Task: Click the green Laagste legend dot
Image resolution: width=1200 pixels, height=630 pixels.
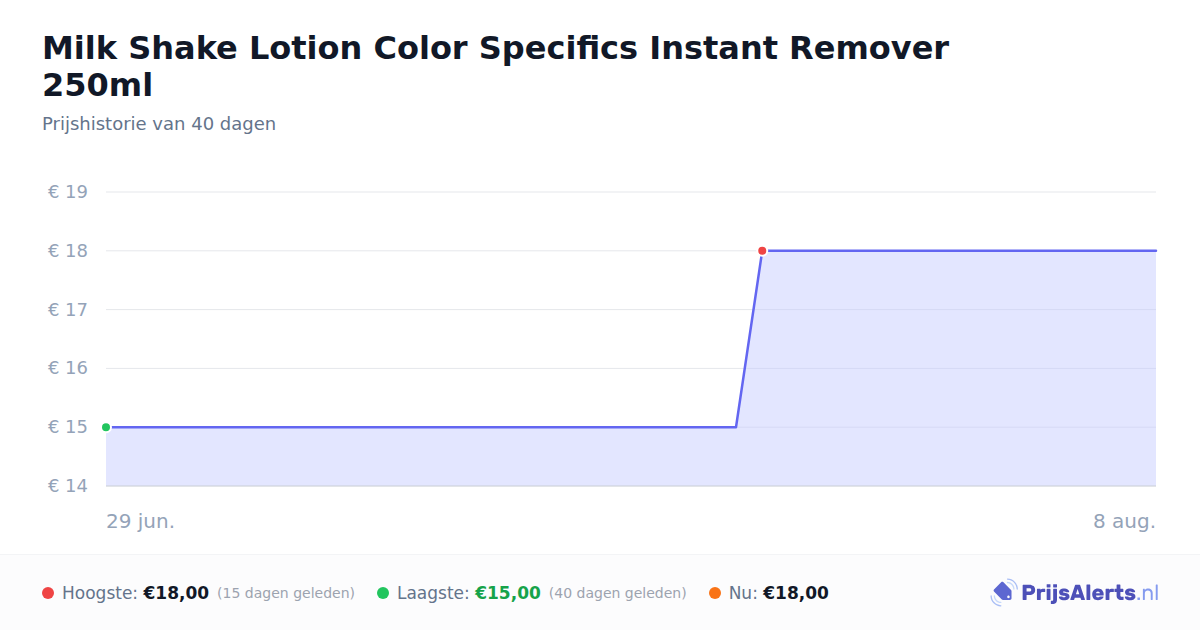Action: click(383, 593)
